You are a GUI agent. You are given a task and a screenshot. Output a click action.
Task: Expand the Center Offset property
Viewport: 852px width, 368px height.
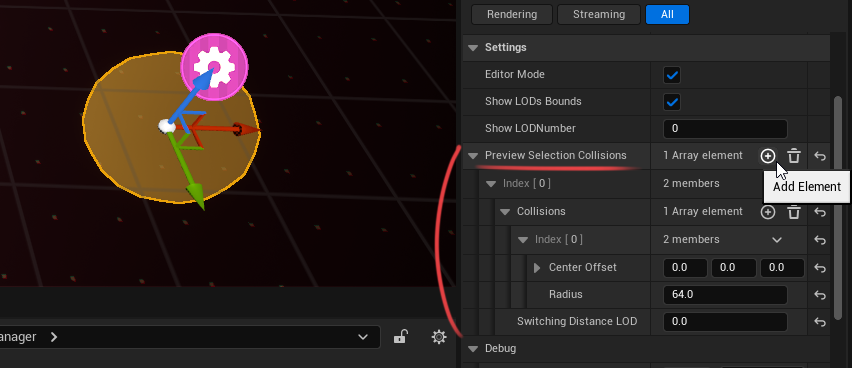pyautogui.click(x=537, y=267)
